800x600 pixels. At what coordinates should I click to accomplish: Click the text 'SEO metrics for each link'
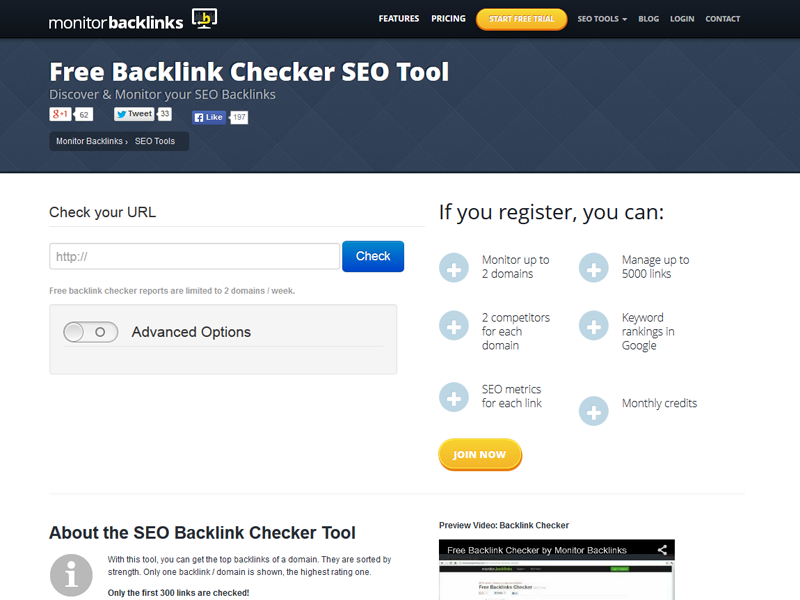click(511, 396)
